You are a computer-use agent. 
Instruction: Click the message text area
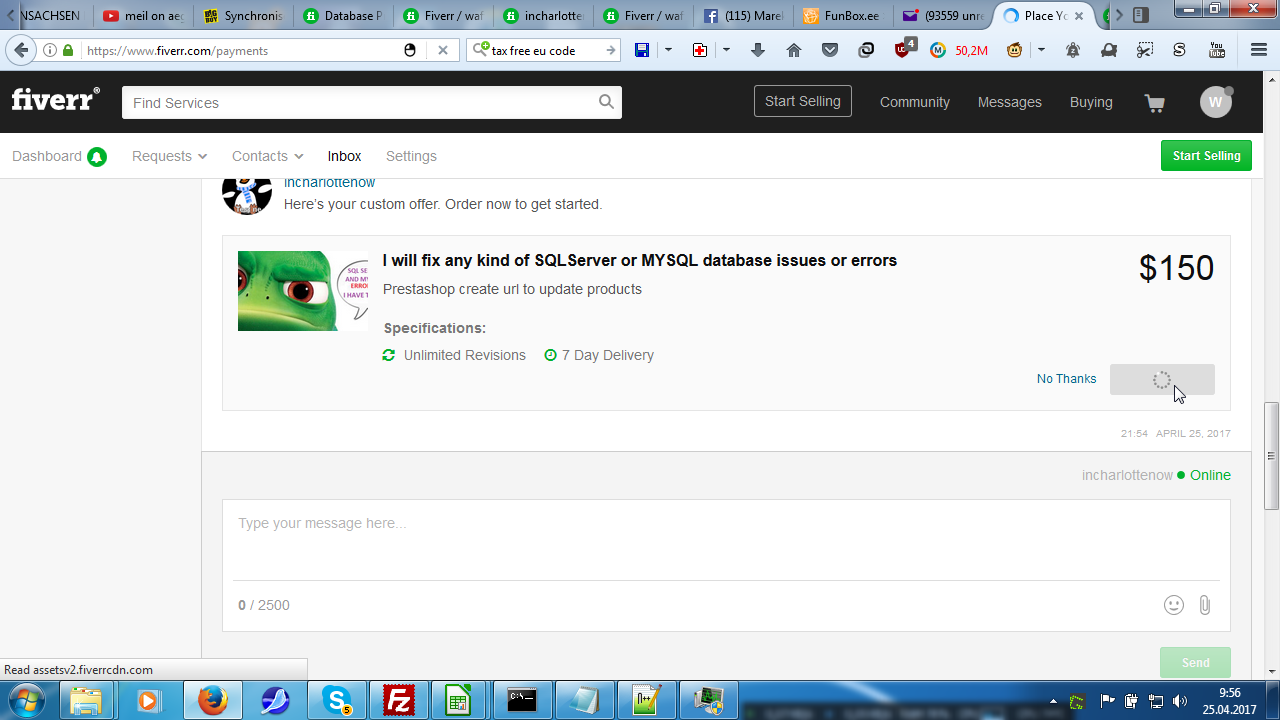coord(726,540)
